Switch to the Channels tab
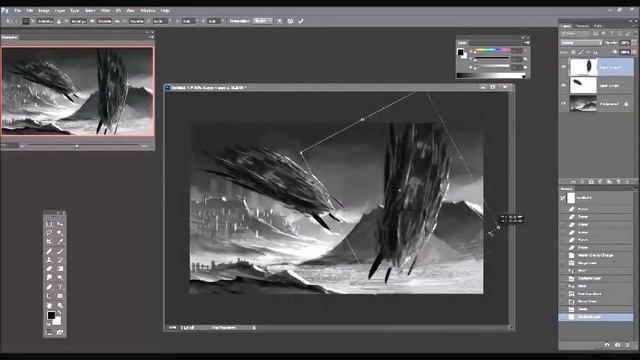This screenshot has height=360, width=640. [582, 26]
